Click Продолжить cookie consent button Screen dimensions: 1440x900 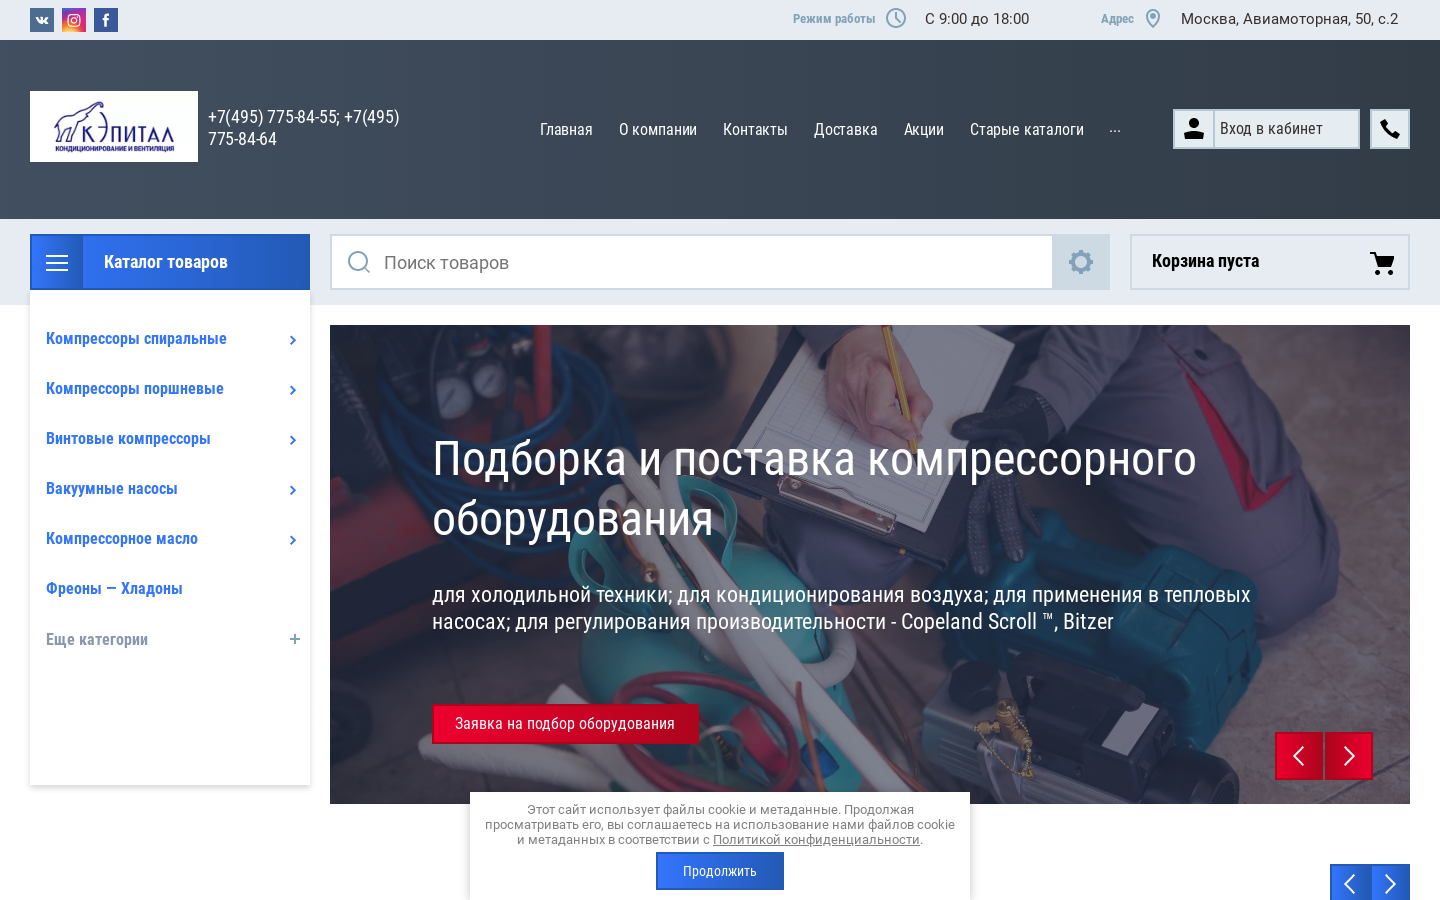pyautogui.click(x=720, y=871)
